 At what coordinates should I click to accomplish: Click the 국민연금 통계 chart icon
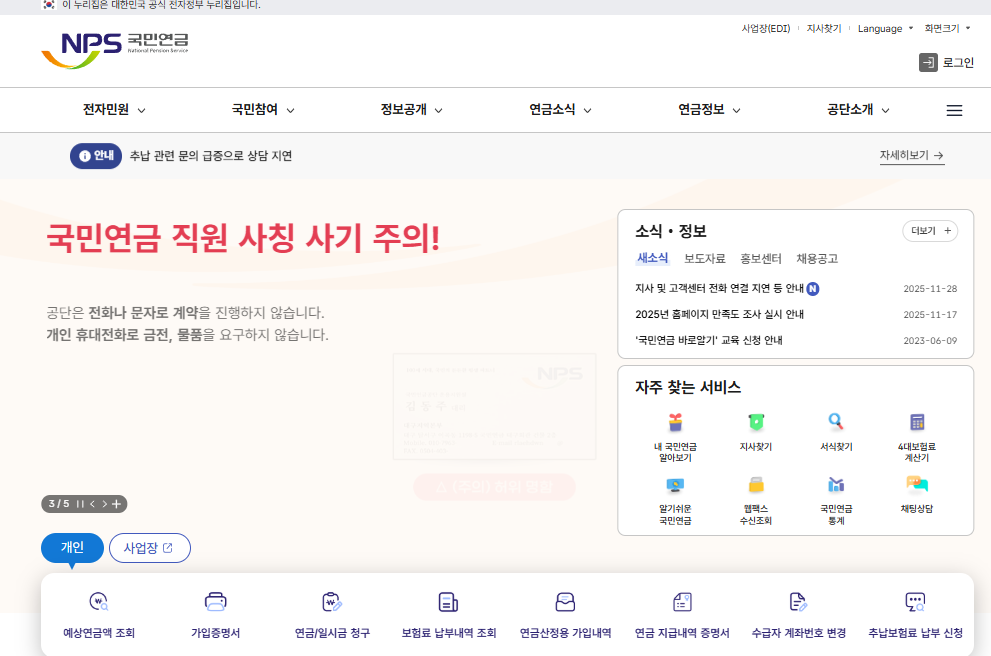click(836, 485)
